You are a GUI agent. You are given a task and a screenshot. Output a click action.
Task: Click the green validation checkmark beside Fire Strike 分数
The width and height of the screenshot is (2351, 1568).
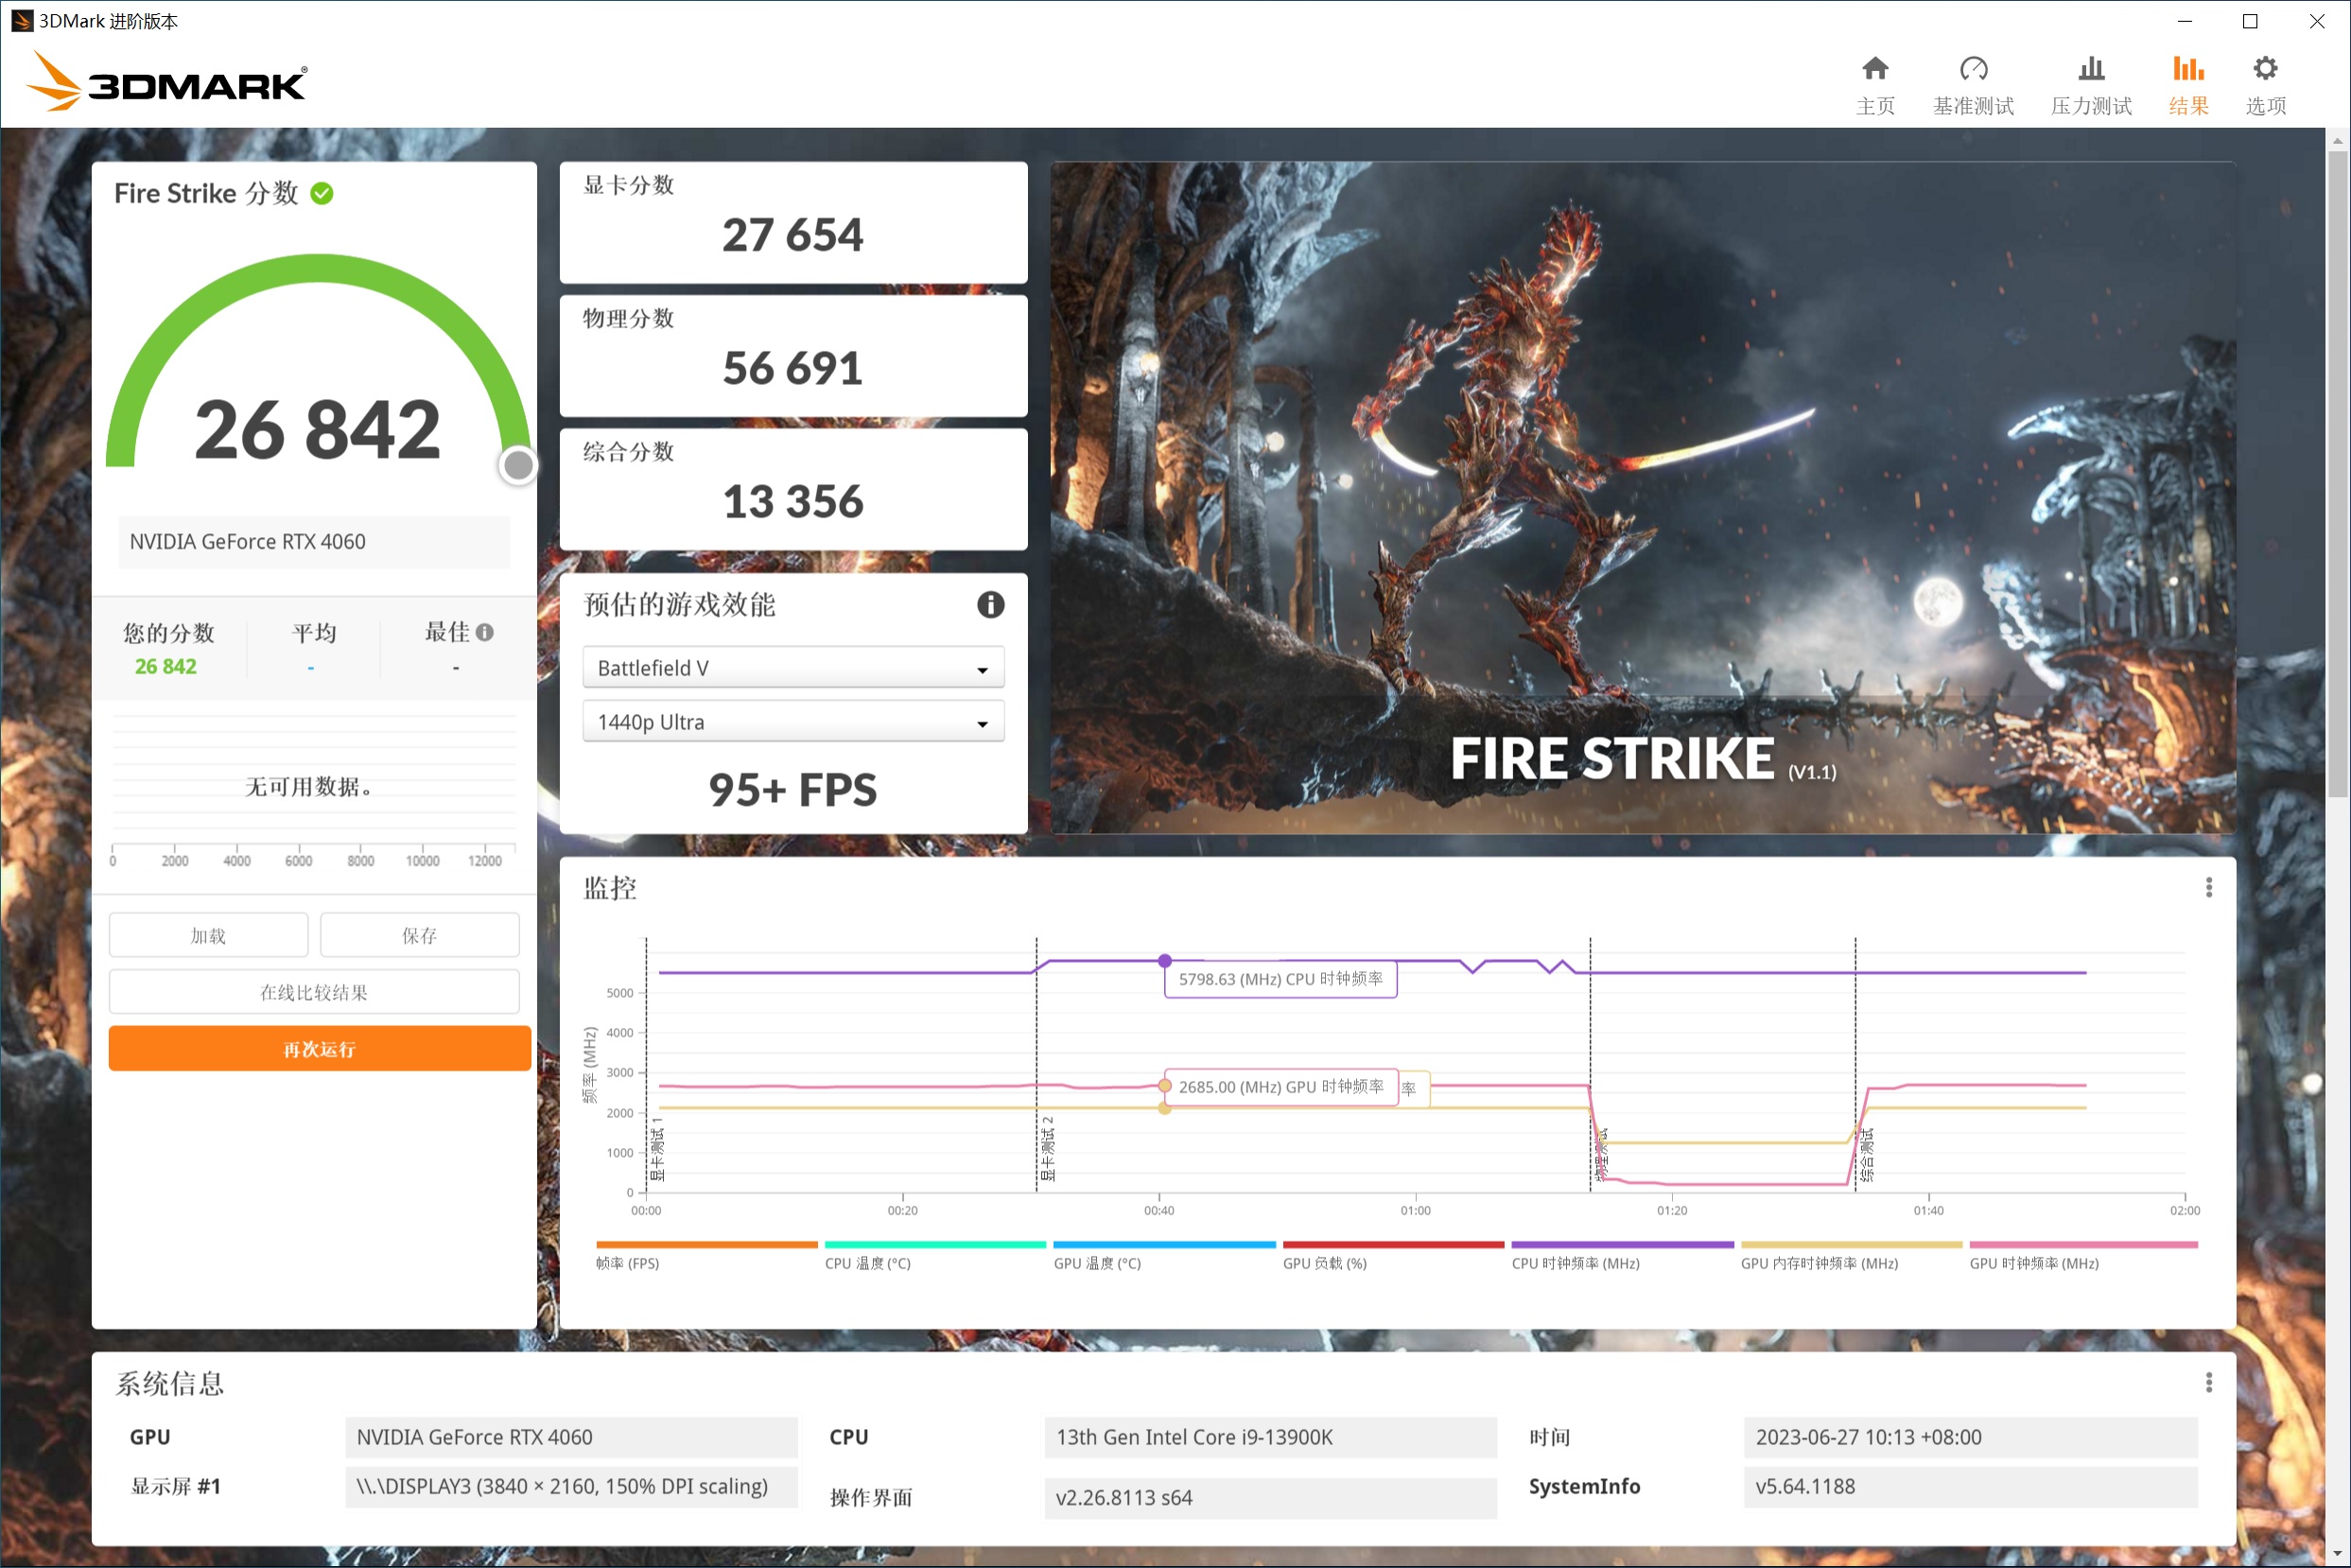322,193
